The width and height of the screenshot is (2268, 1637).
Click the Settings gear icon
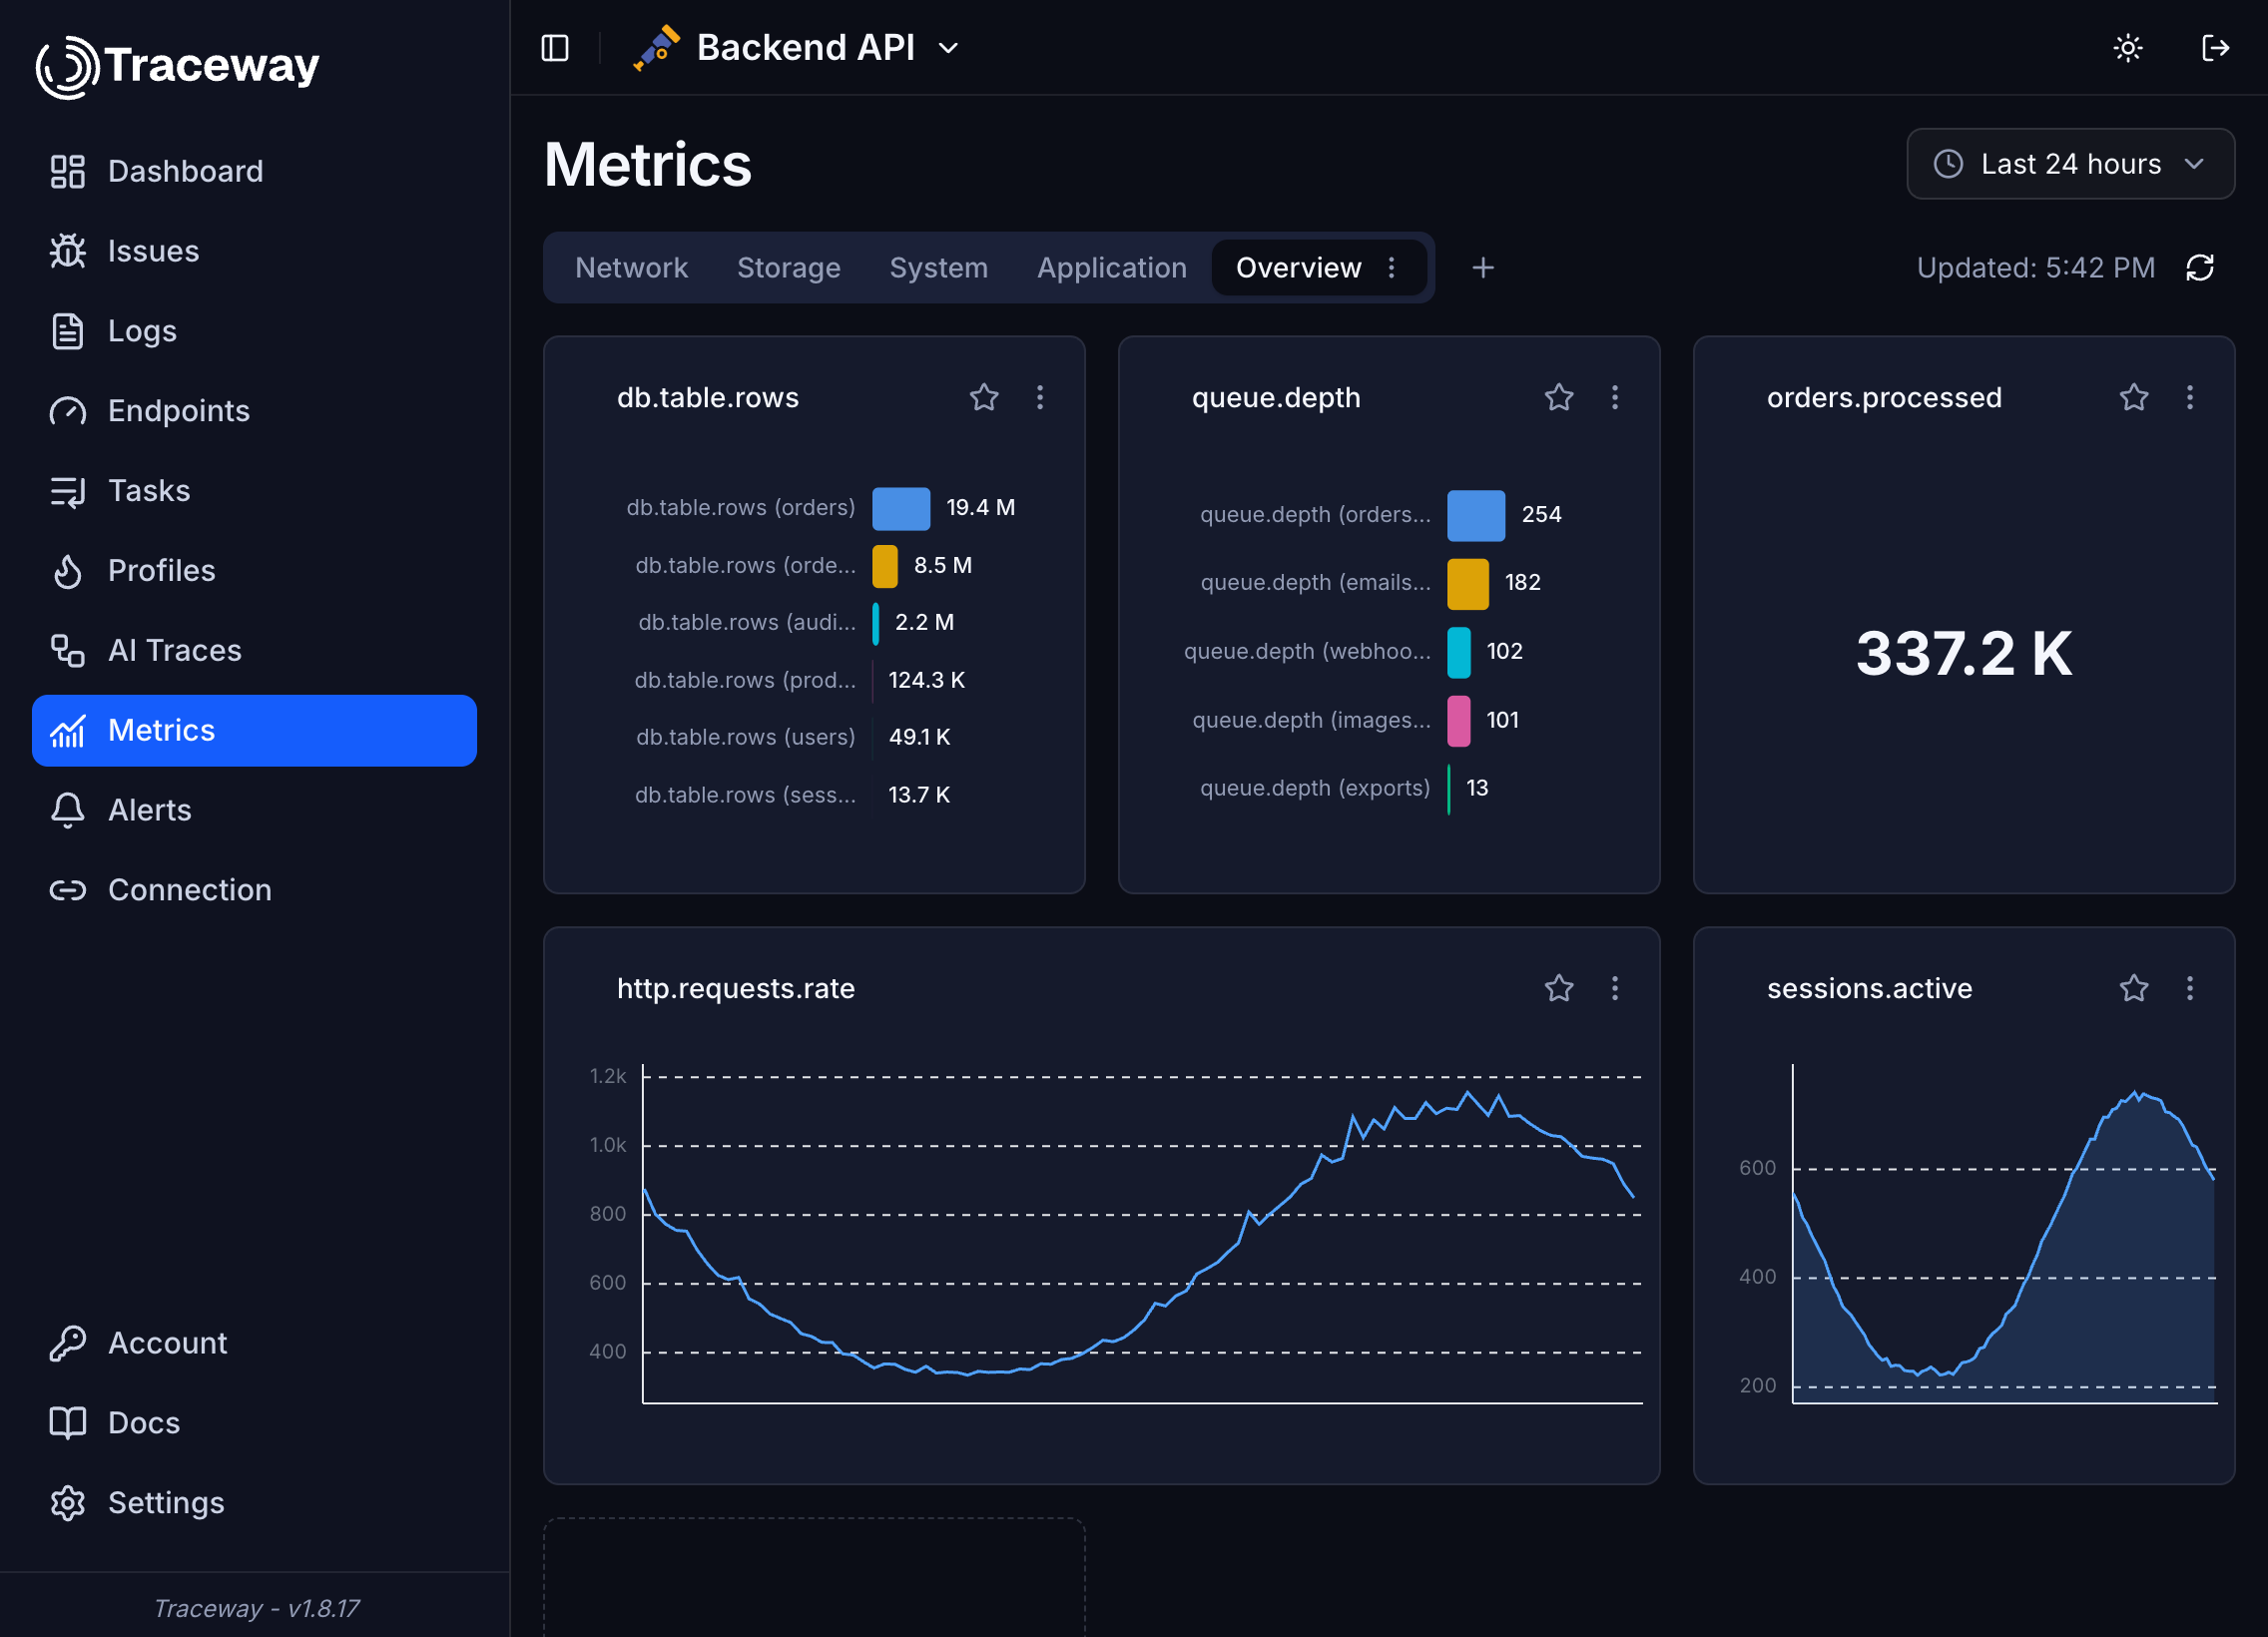click(x=68, y=1504)
